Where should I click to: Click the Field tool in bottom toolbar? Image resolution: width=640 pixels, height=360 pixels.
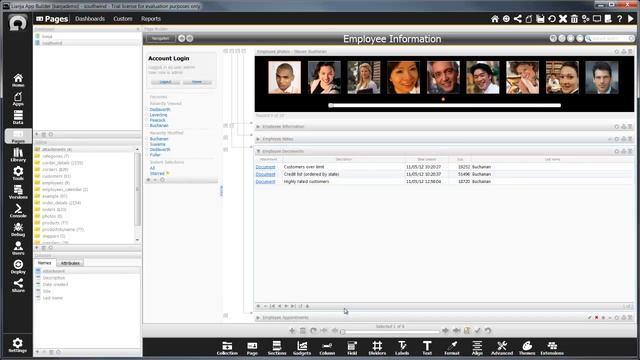point(352,348)
